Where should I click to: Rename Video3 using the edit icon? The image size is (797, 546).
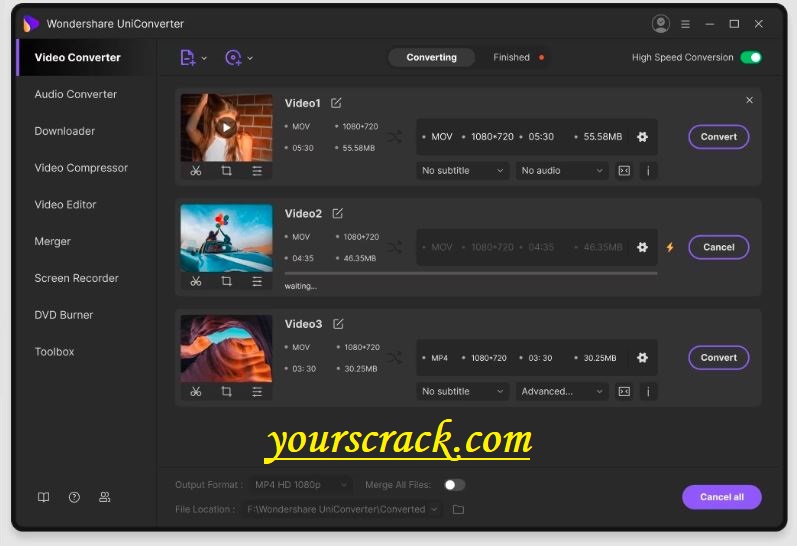pos(338,324)
